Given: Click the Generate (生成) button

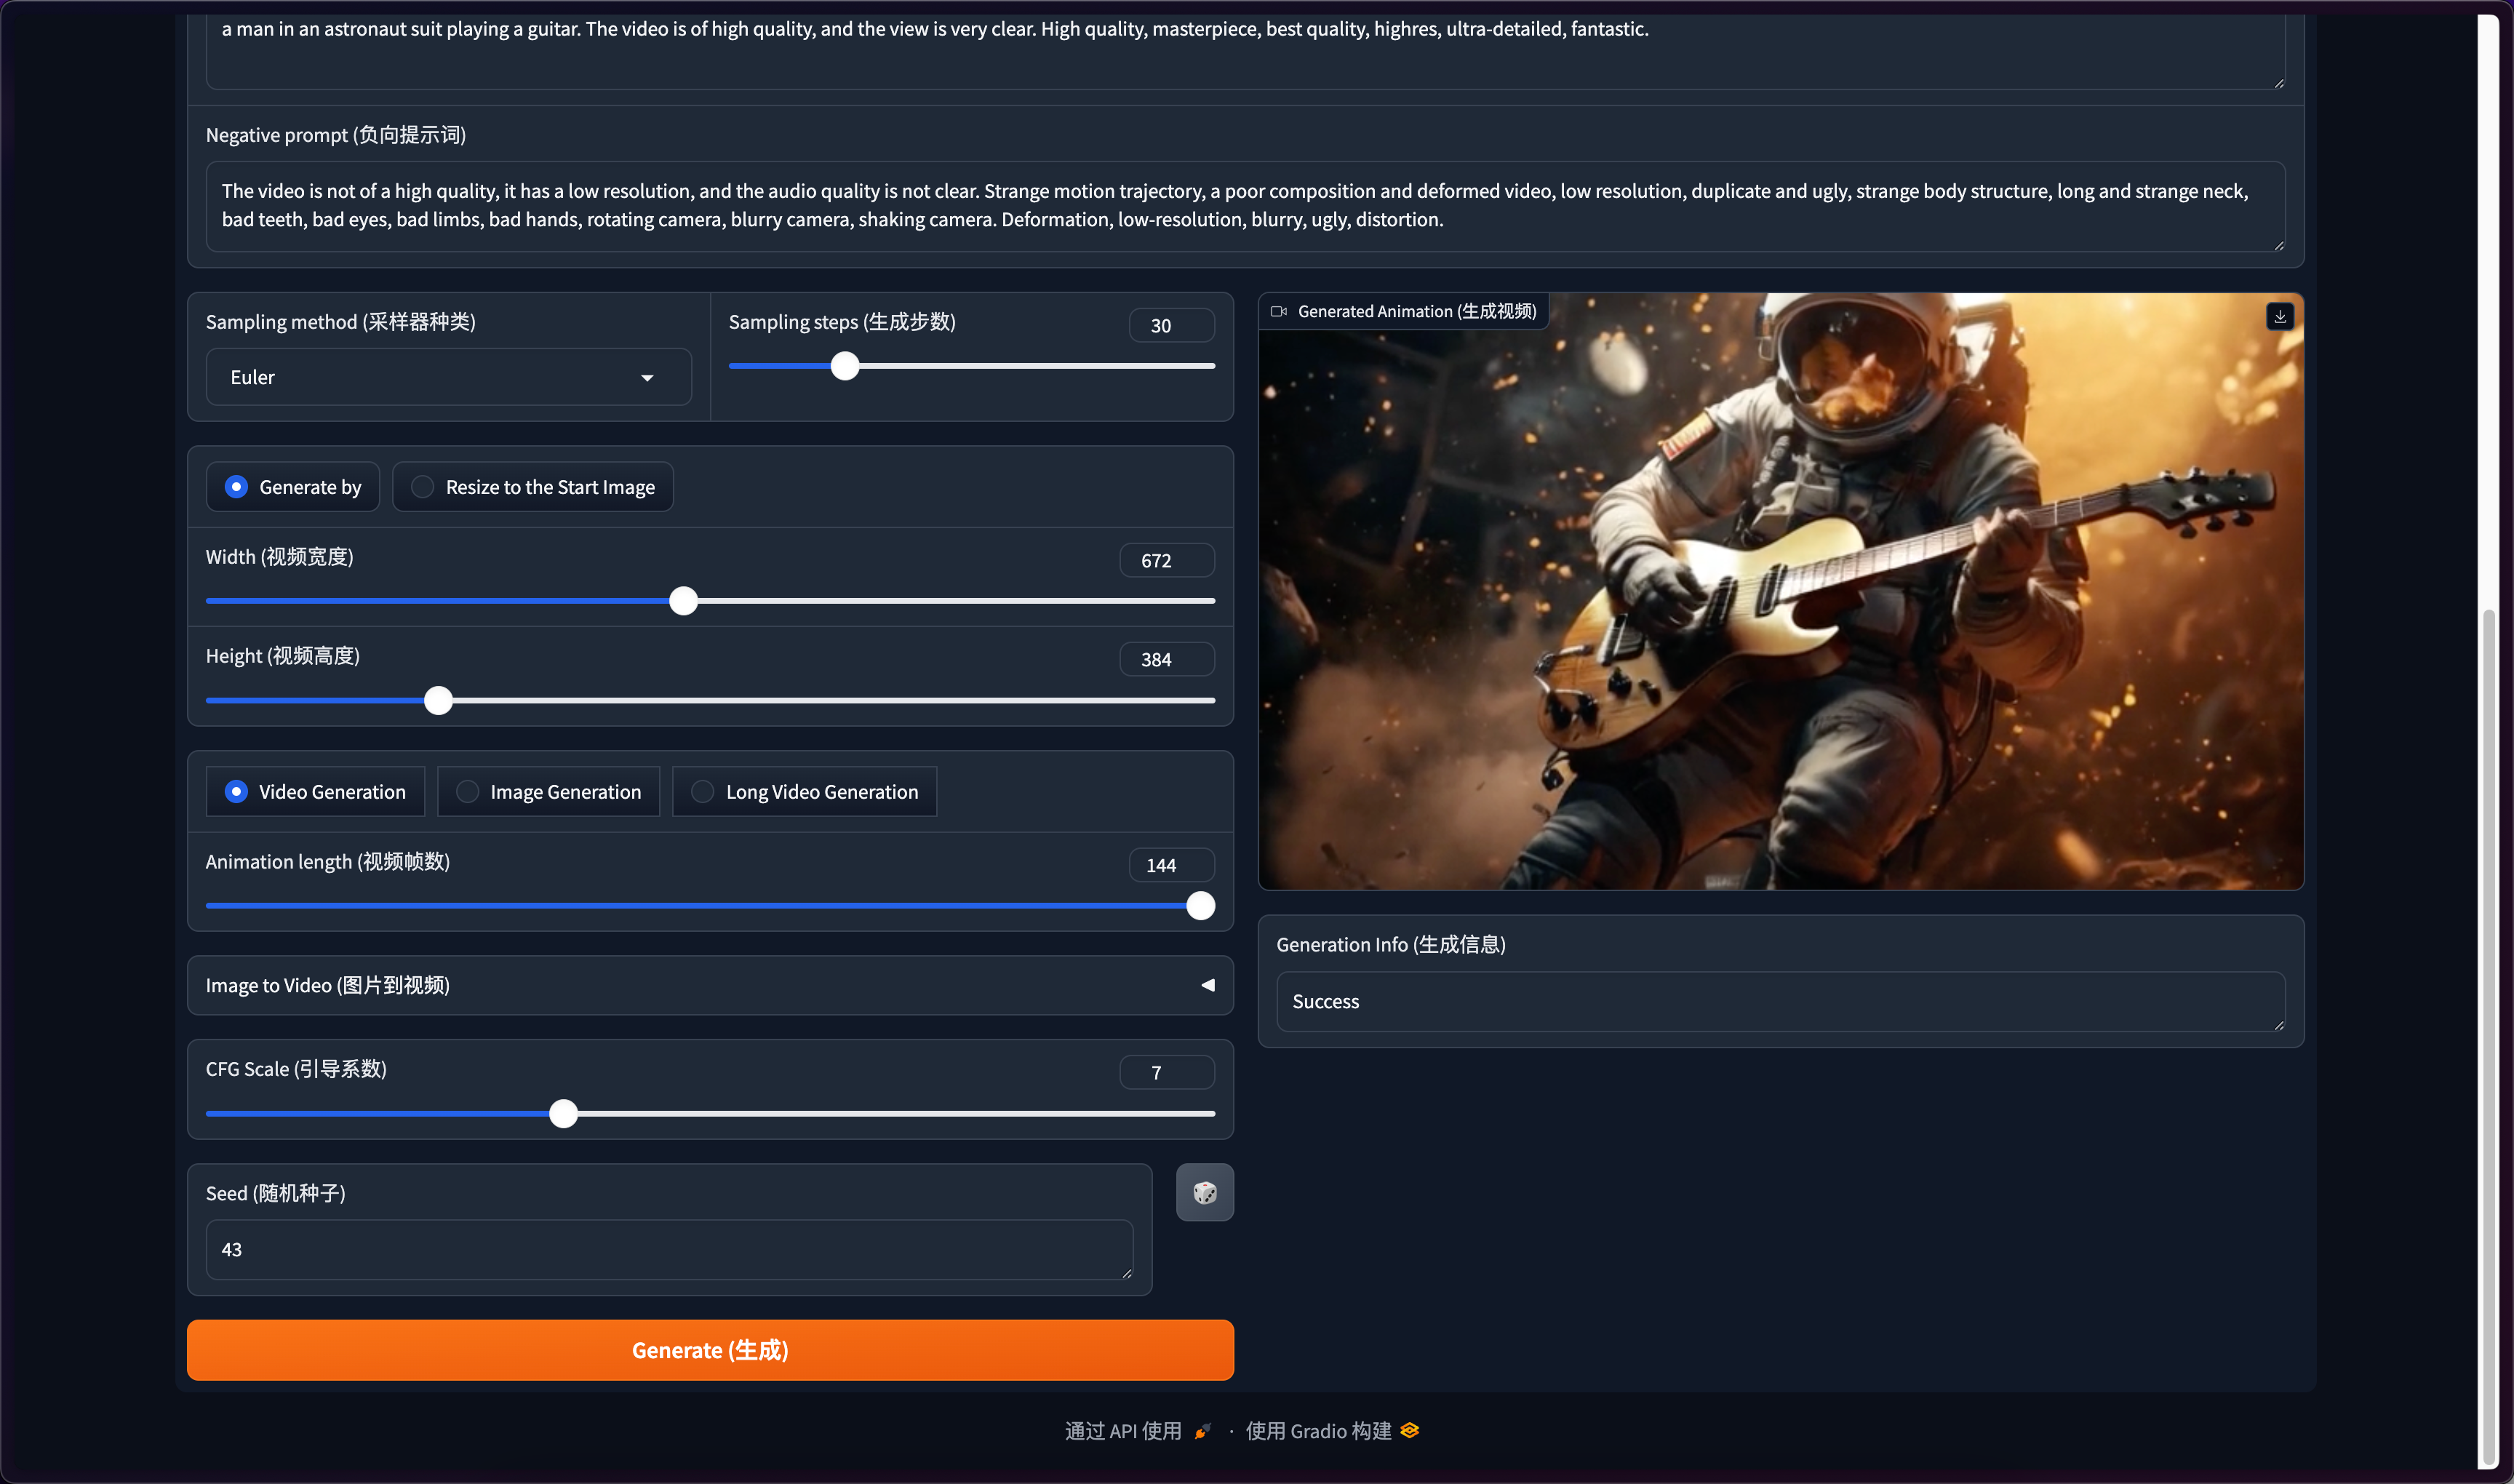Looking at the screenshot, I should coord(710,1350).
